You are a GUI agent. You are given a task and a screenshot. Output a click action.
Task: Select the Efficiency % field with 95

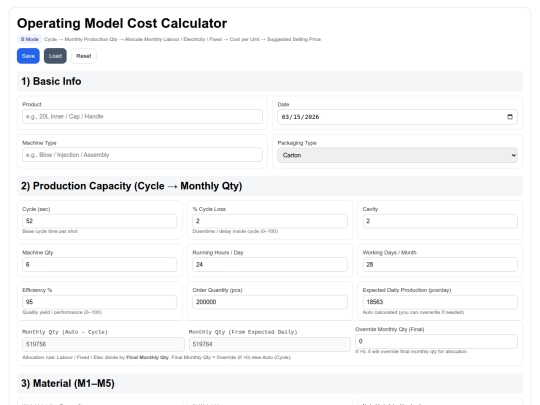click(x=100, y=302)
